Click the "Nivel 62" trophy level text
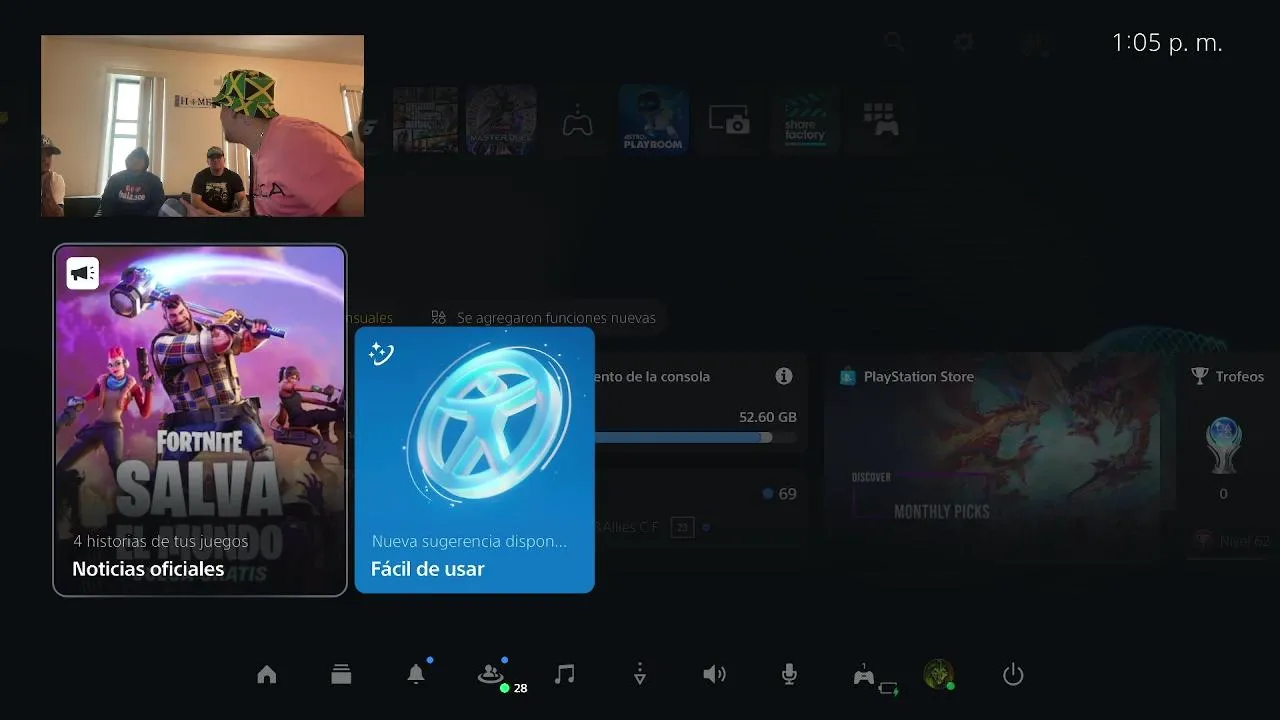The width and height of the screenshot is (1280, 720). coord(1244,541)
